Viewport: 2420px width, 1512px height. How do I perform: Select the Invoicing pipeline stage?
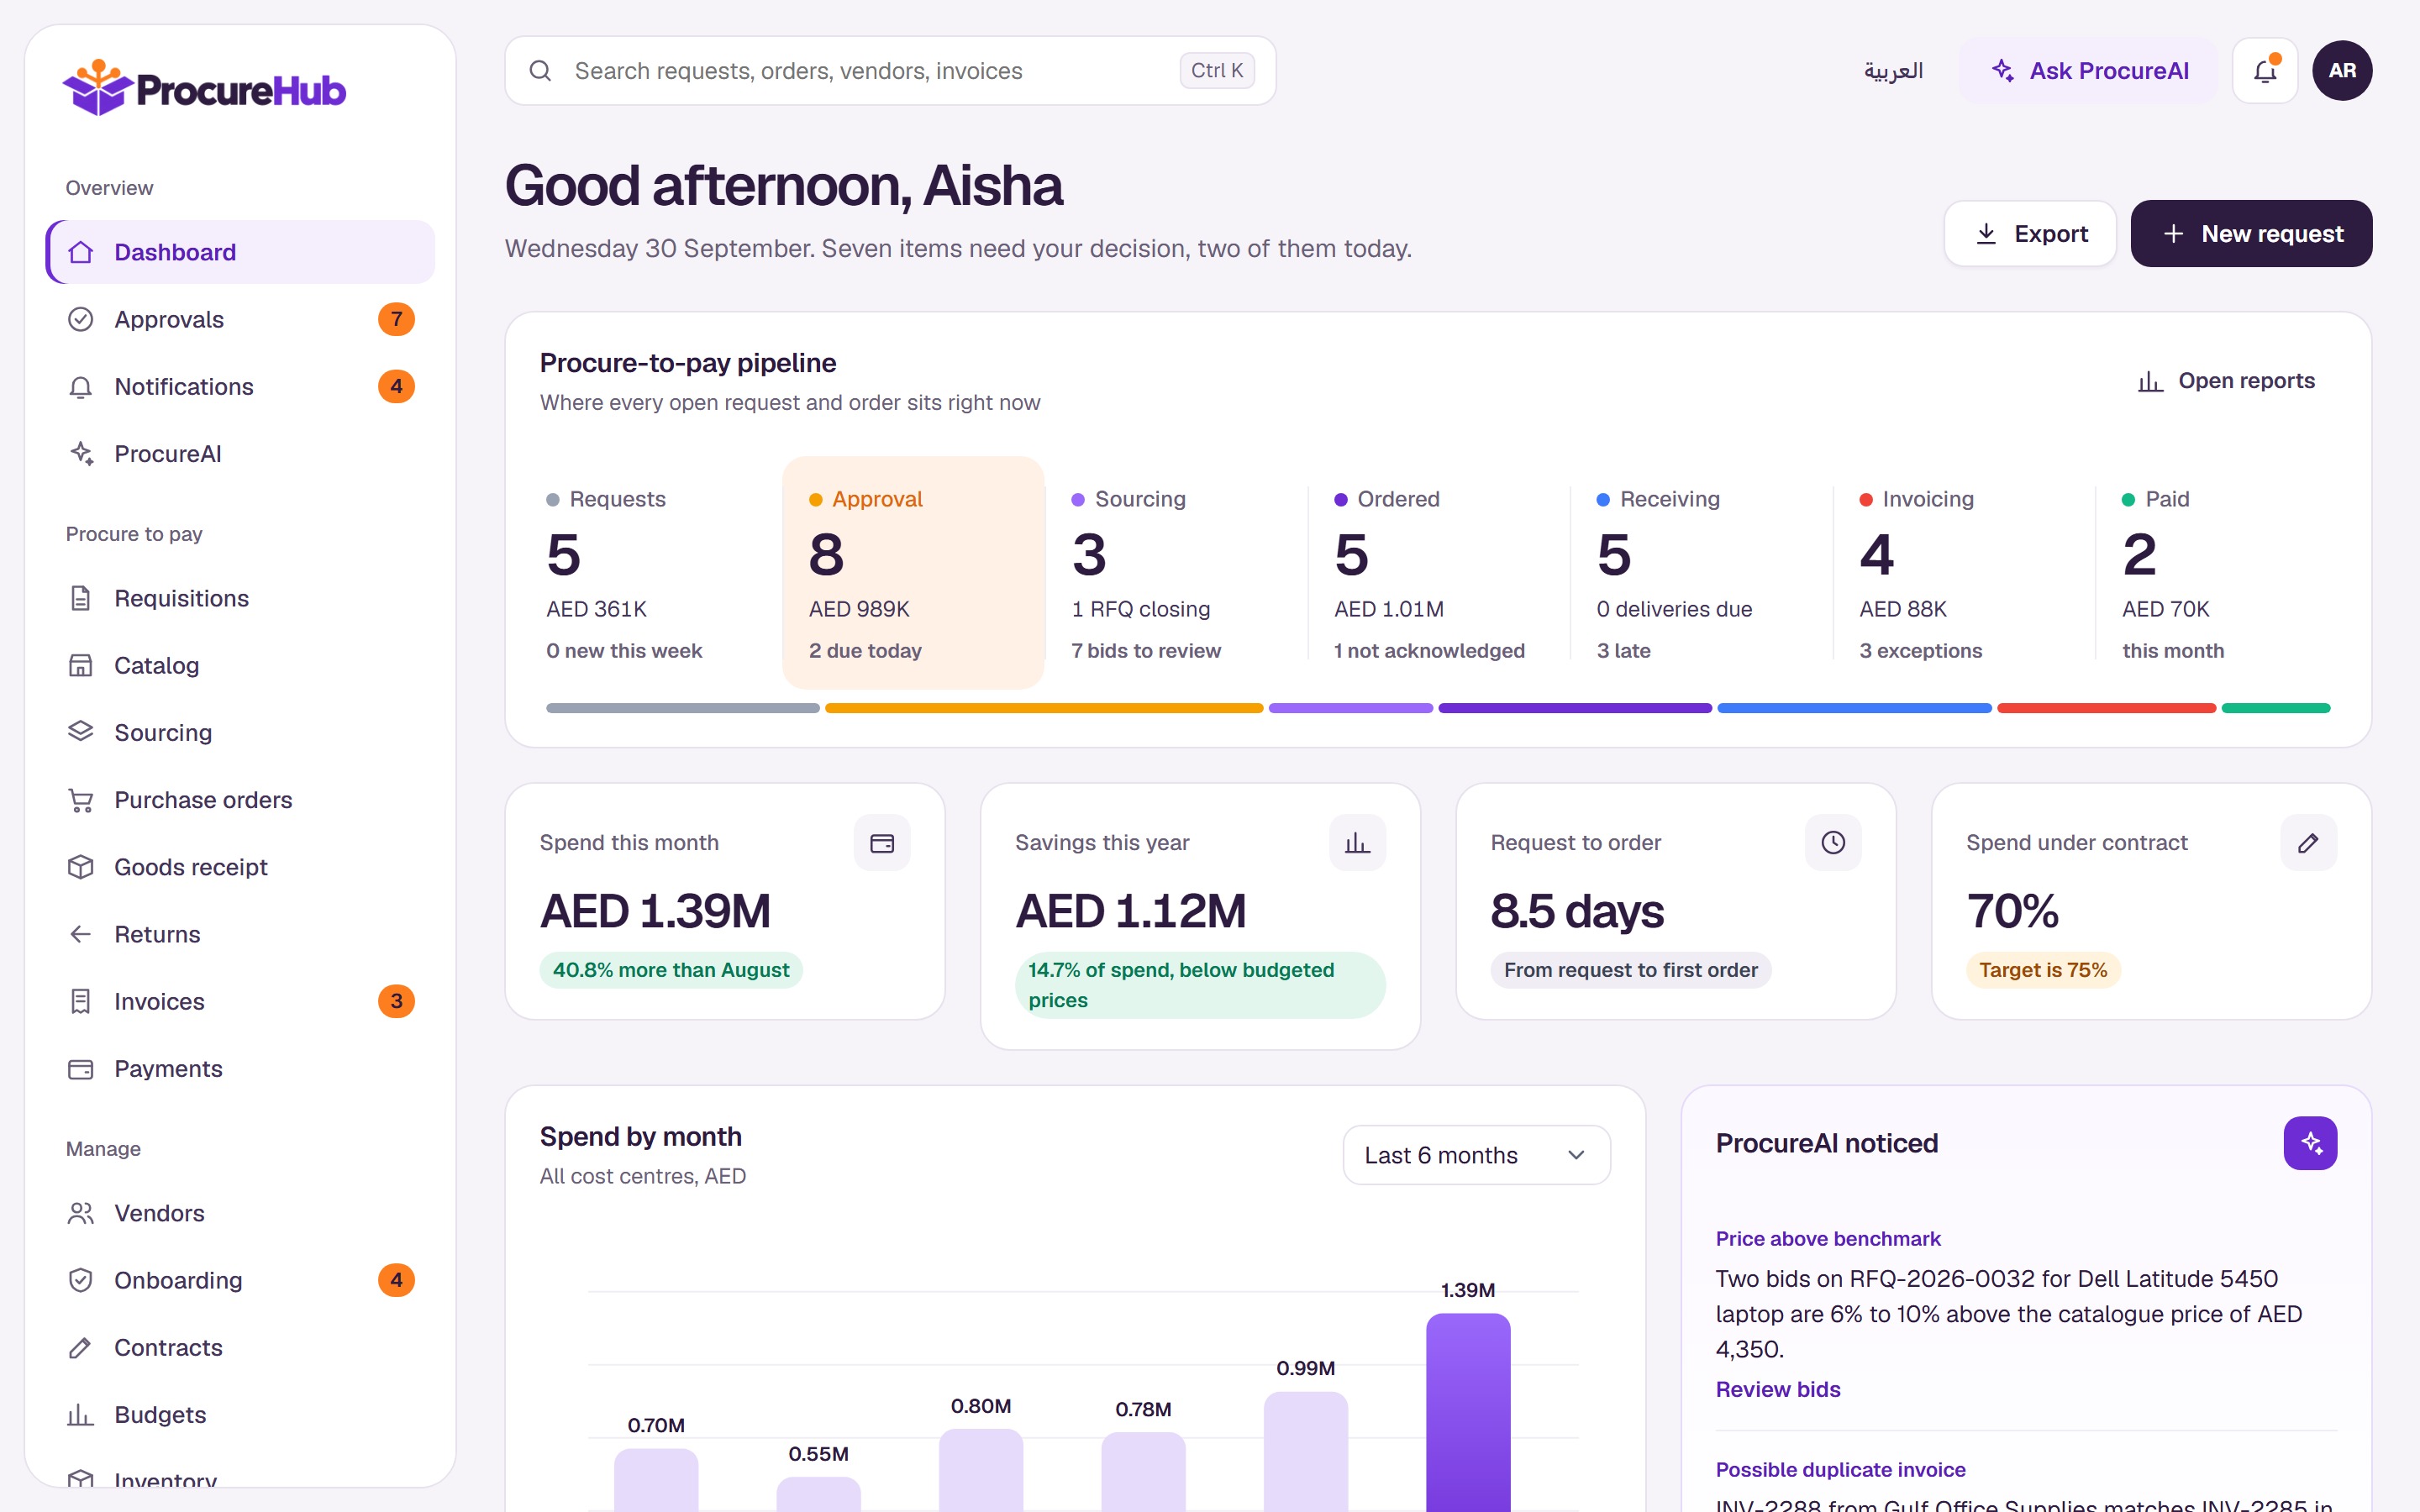coord(1964,573)
